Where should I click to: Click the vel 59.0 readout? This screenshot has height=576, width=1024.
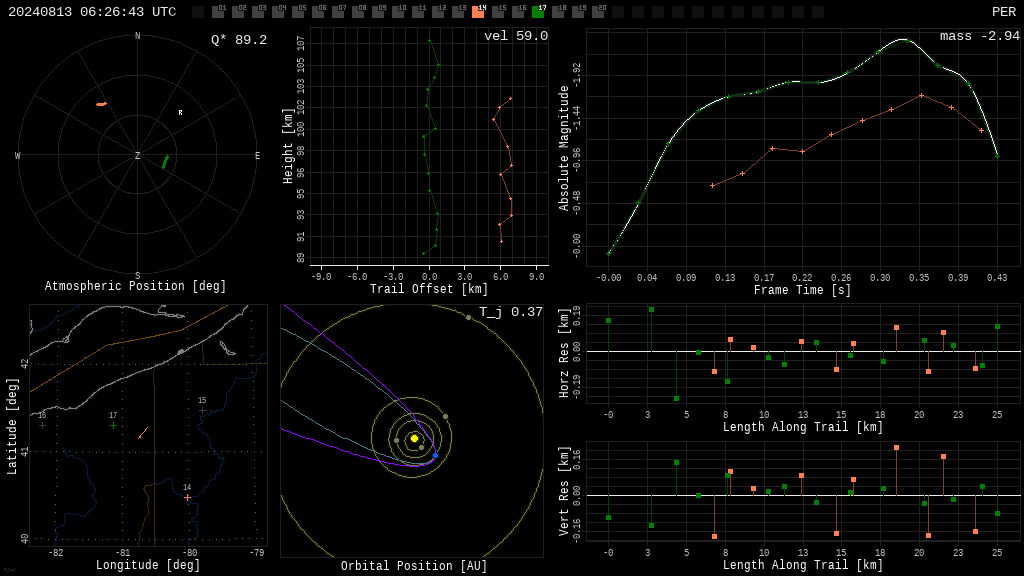pos(516,36)
